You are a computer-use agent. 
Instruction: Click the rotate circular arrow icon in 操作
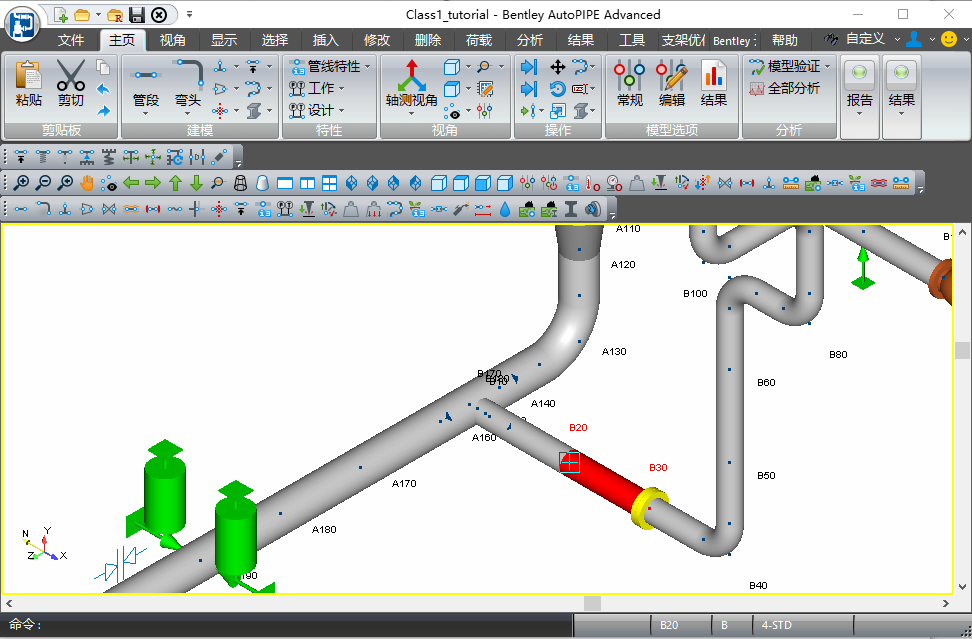point(557,89)
